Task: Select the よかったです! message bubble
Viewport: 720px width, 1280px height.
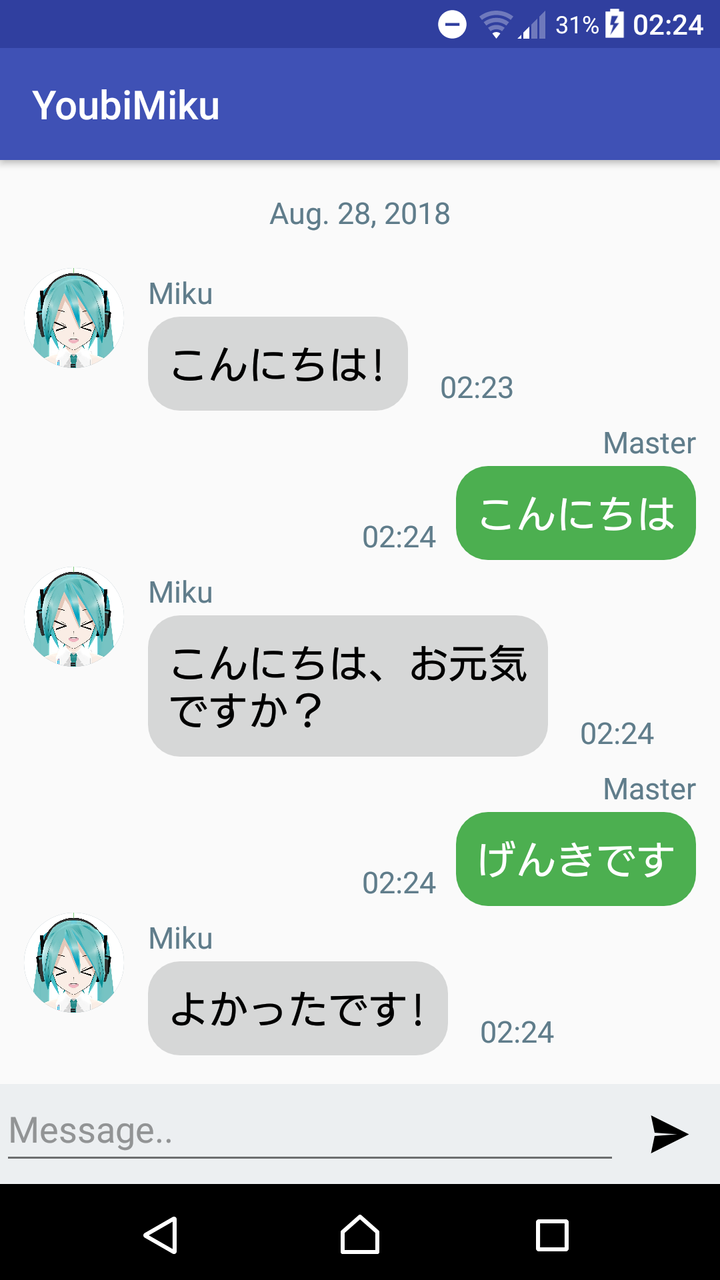Action: 298,1008
